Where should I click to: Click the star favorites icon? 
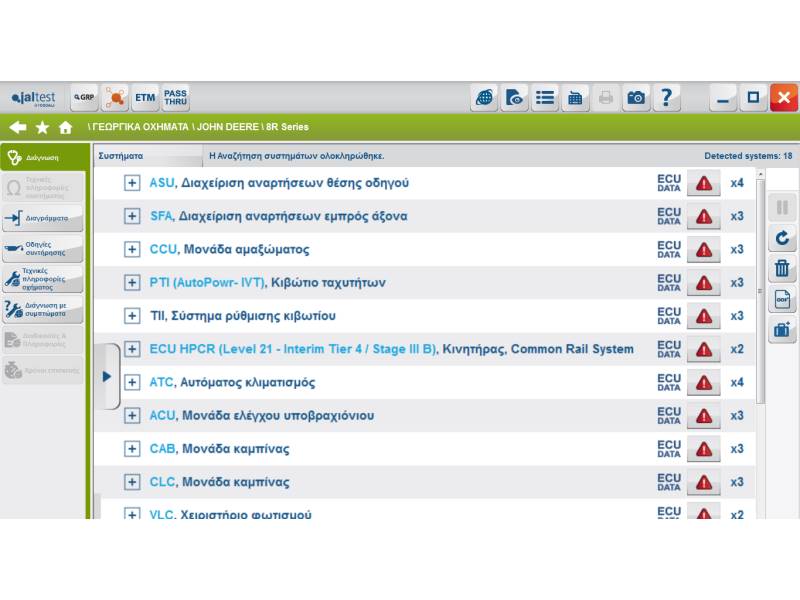pyautogui.click(x=42, y=127)
